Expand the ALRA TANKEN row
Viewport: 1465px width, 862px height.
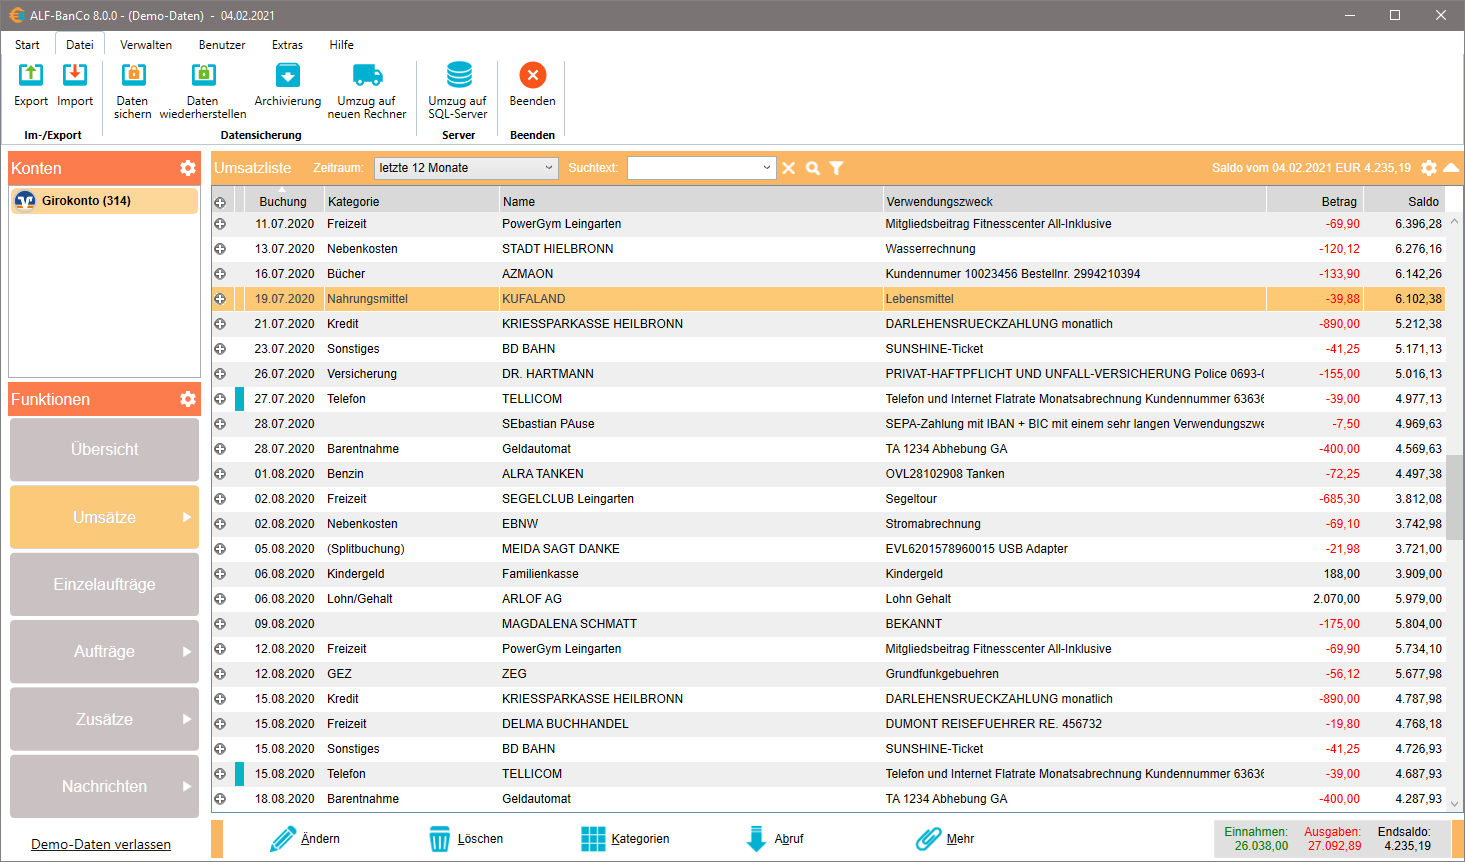click(x=220, y=474)
